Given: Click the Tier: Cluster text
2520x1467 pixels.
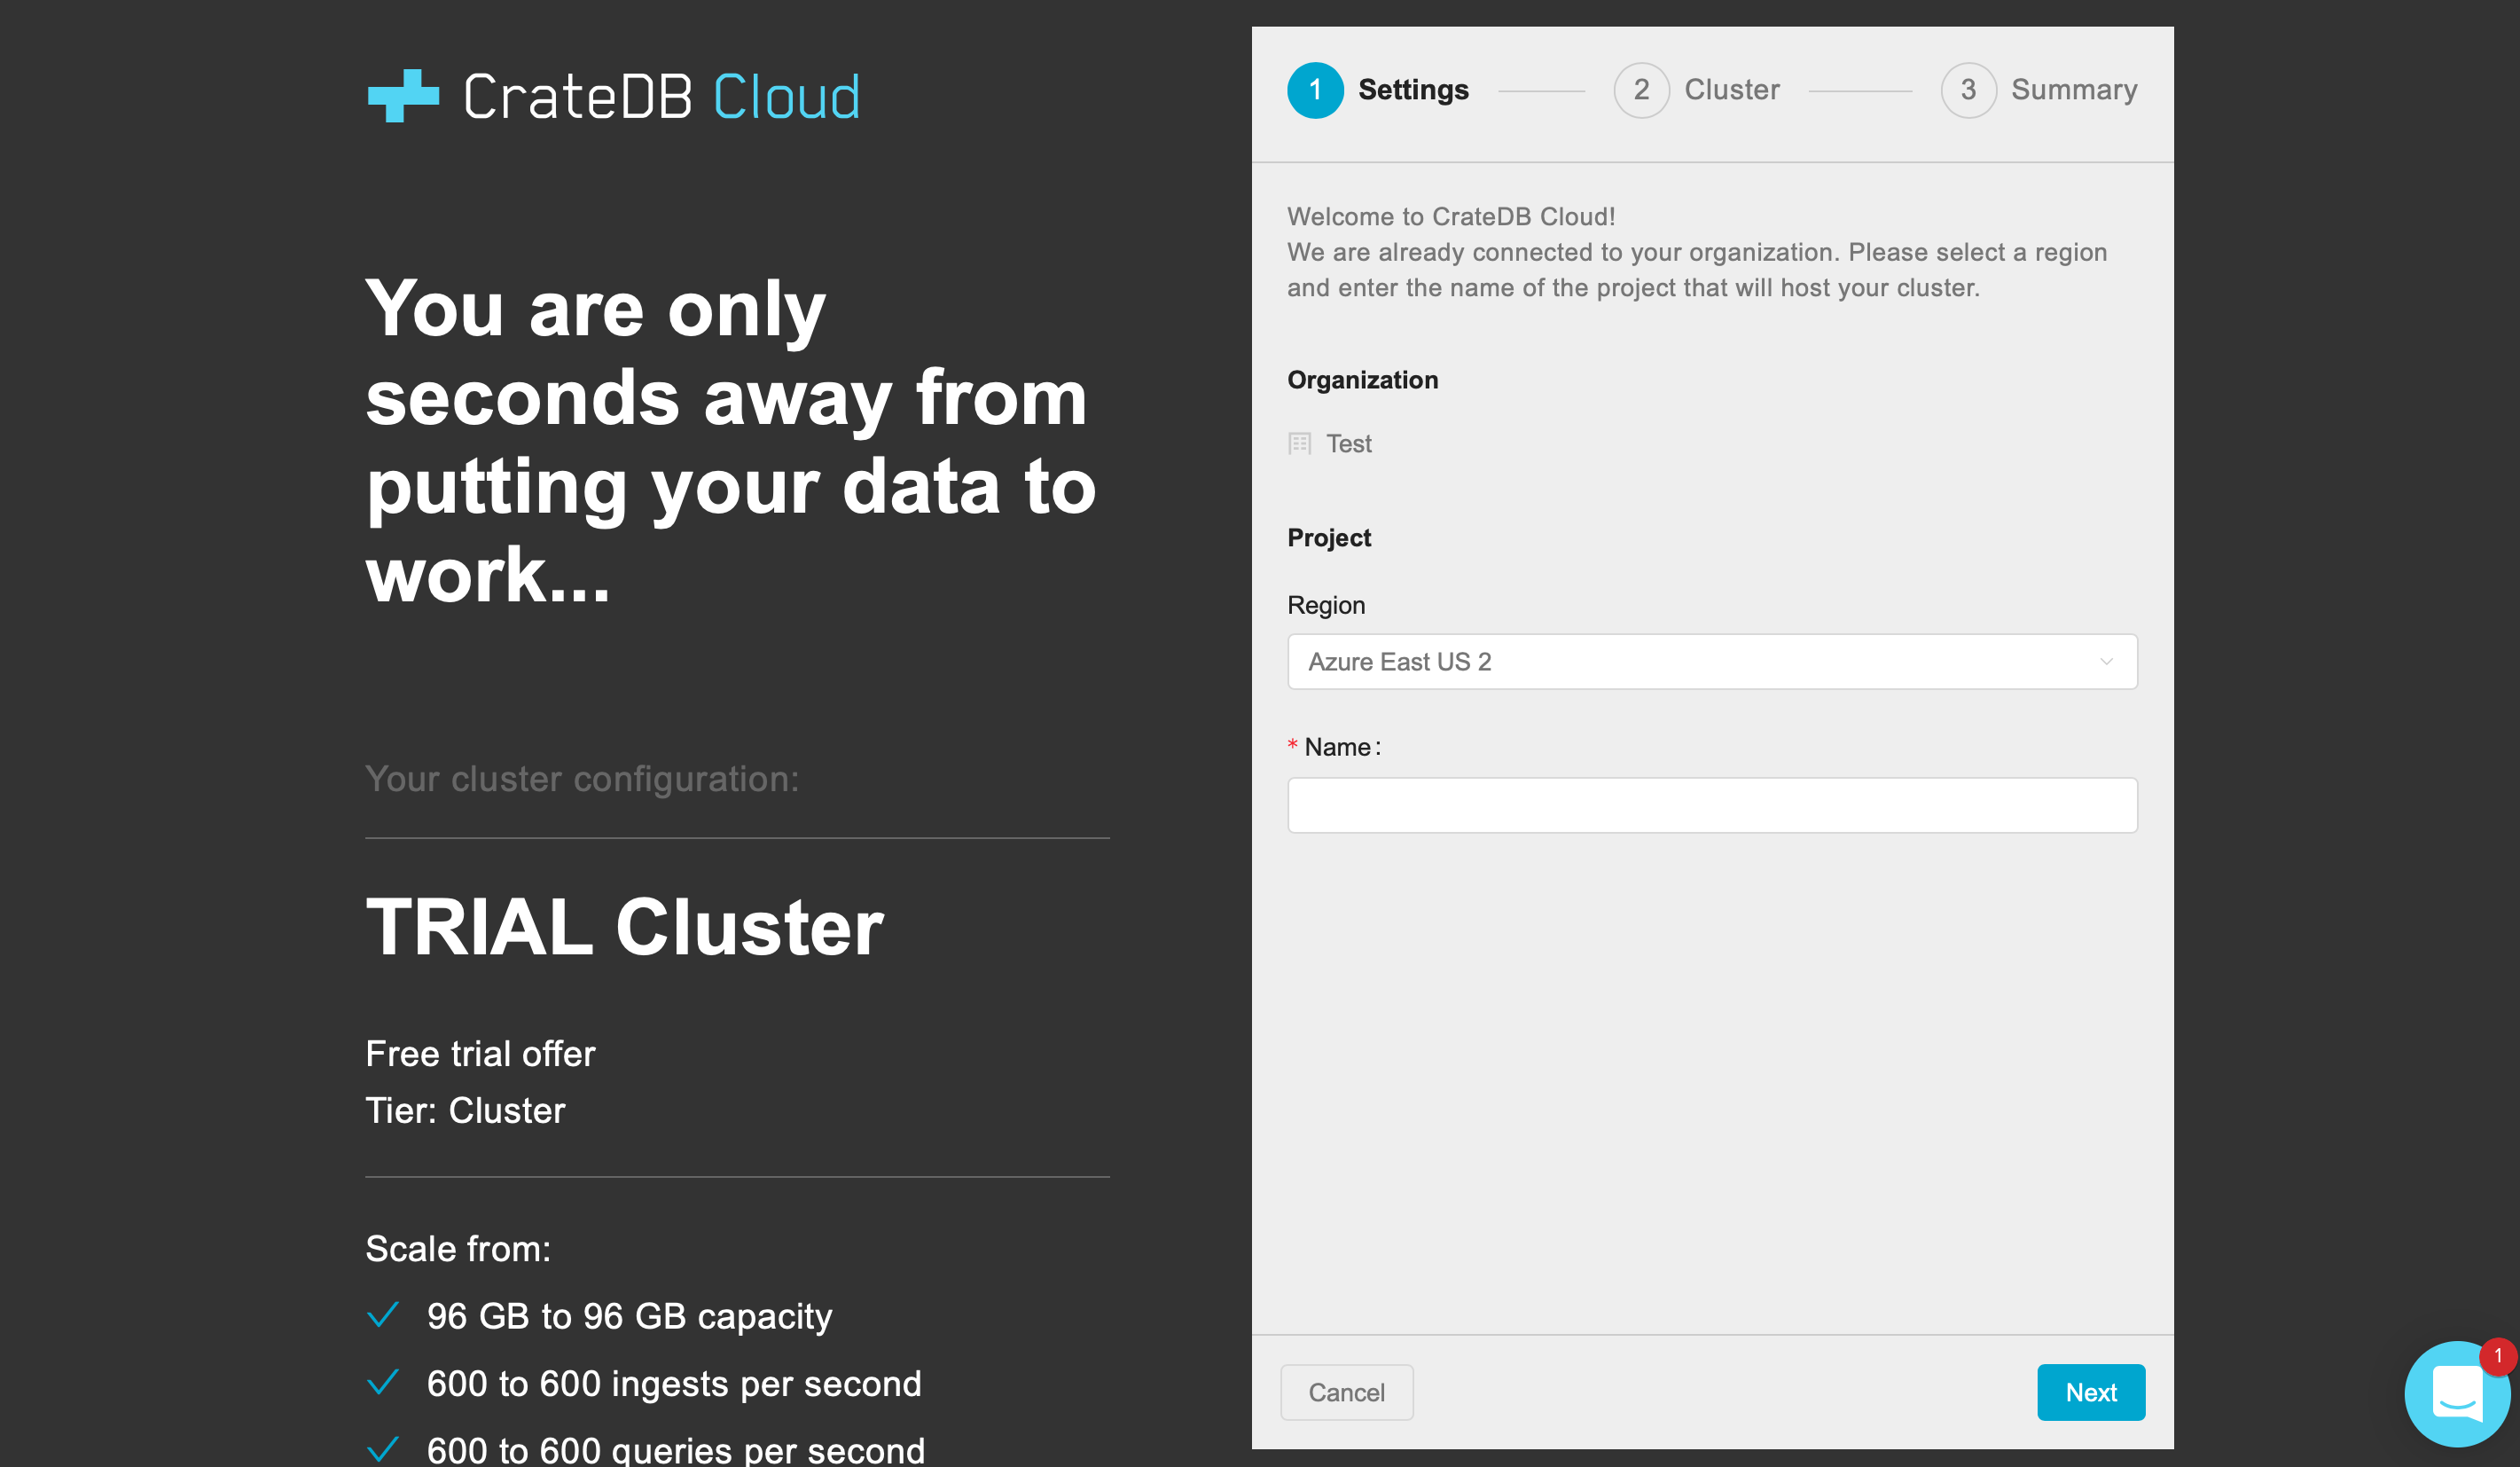Looking at the screenshot, I should [465, 1110].
